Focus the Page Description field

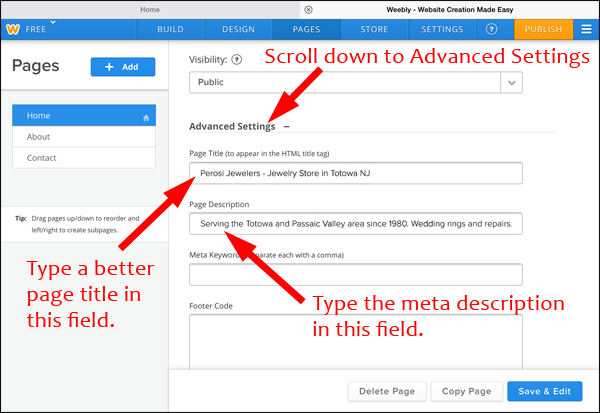click(x=355, y=224)
